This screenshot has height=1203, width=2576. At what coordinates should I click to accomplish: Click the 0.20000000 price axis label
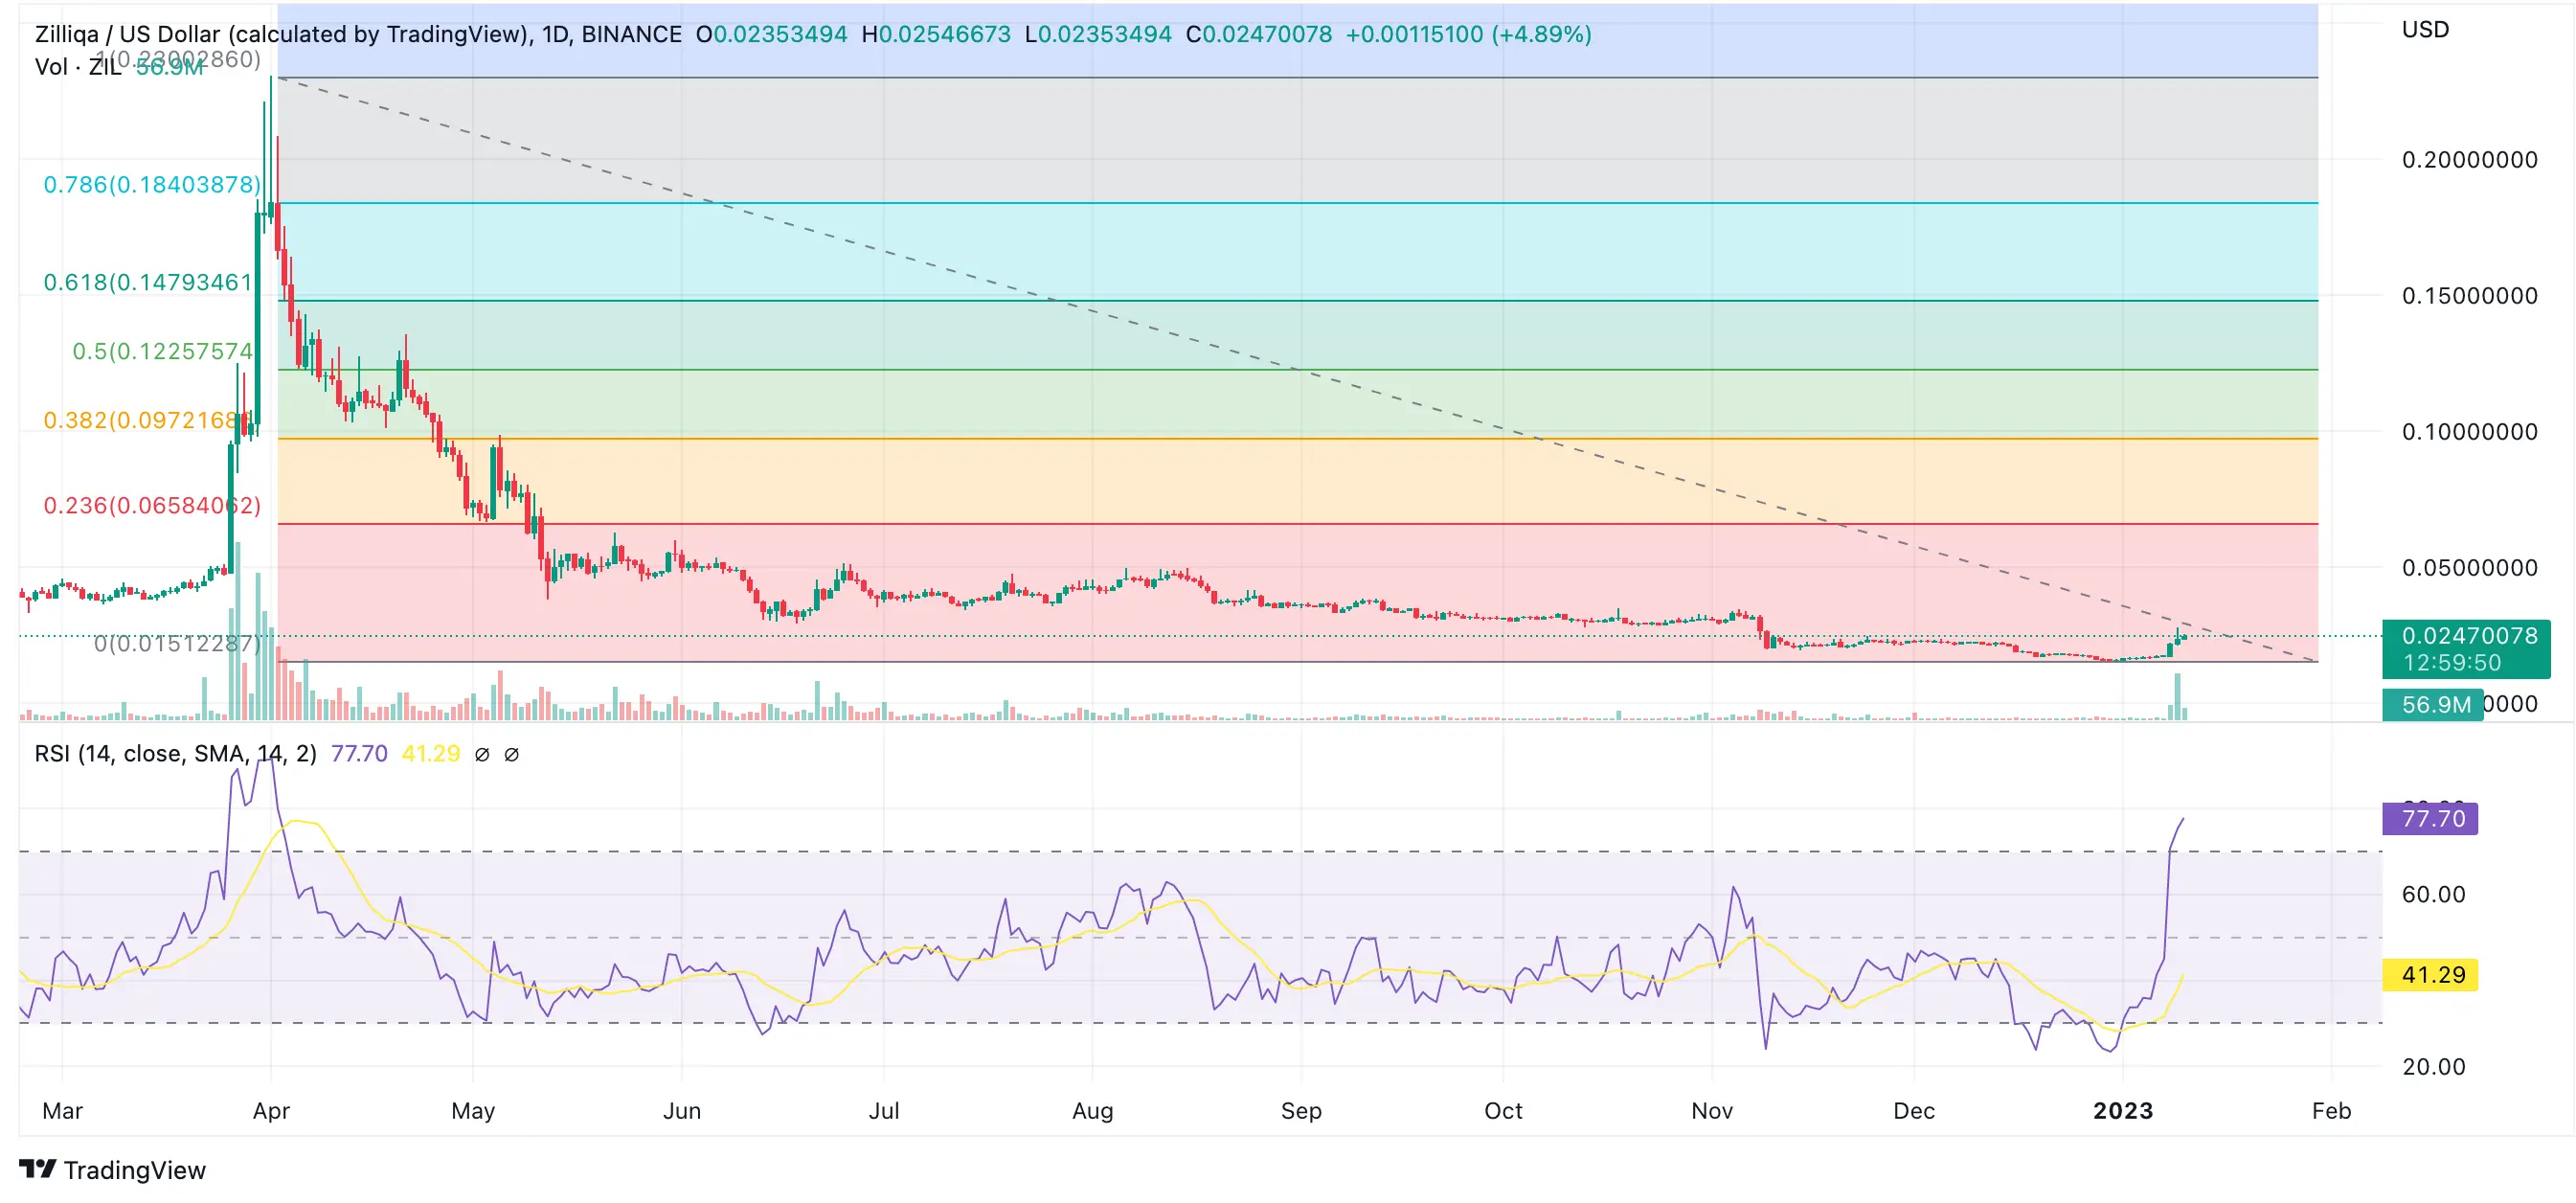tap(2470, 159)
